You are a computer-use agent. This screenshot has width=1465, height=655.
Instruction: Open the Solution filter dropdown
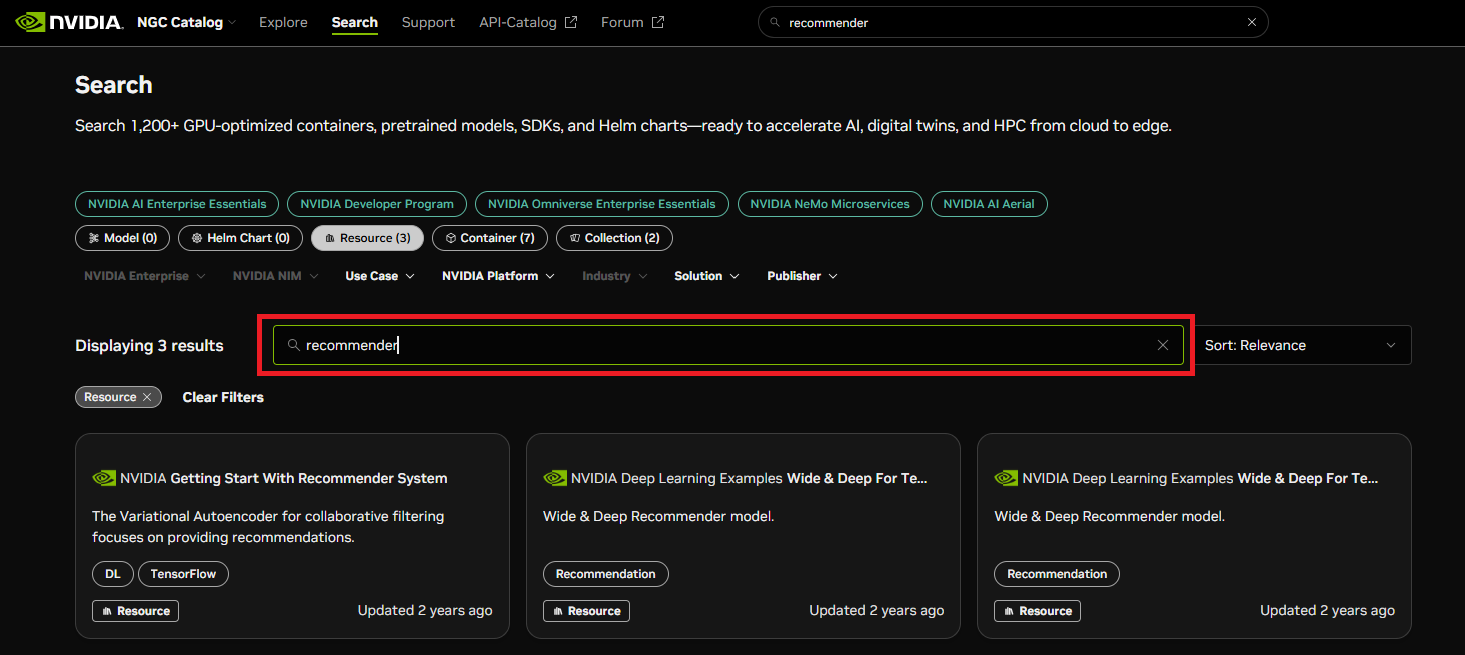click(707, 276)
